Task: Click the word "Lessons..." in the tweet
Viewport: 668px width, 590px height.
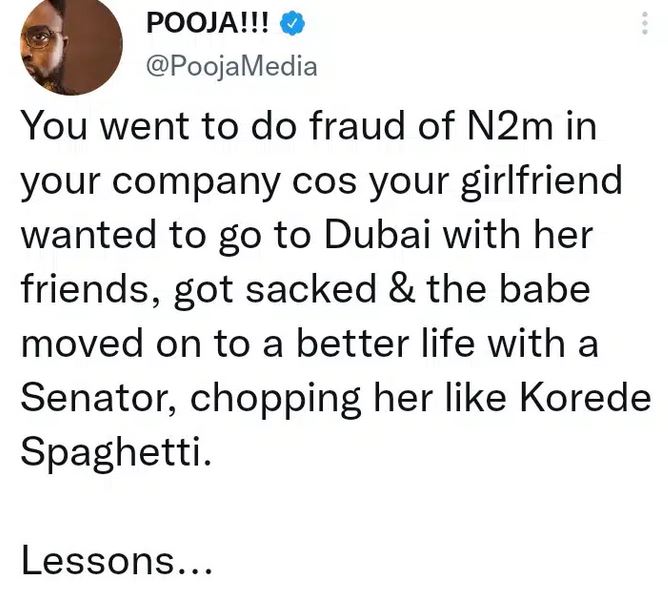Action: [116, 561]
